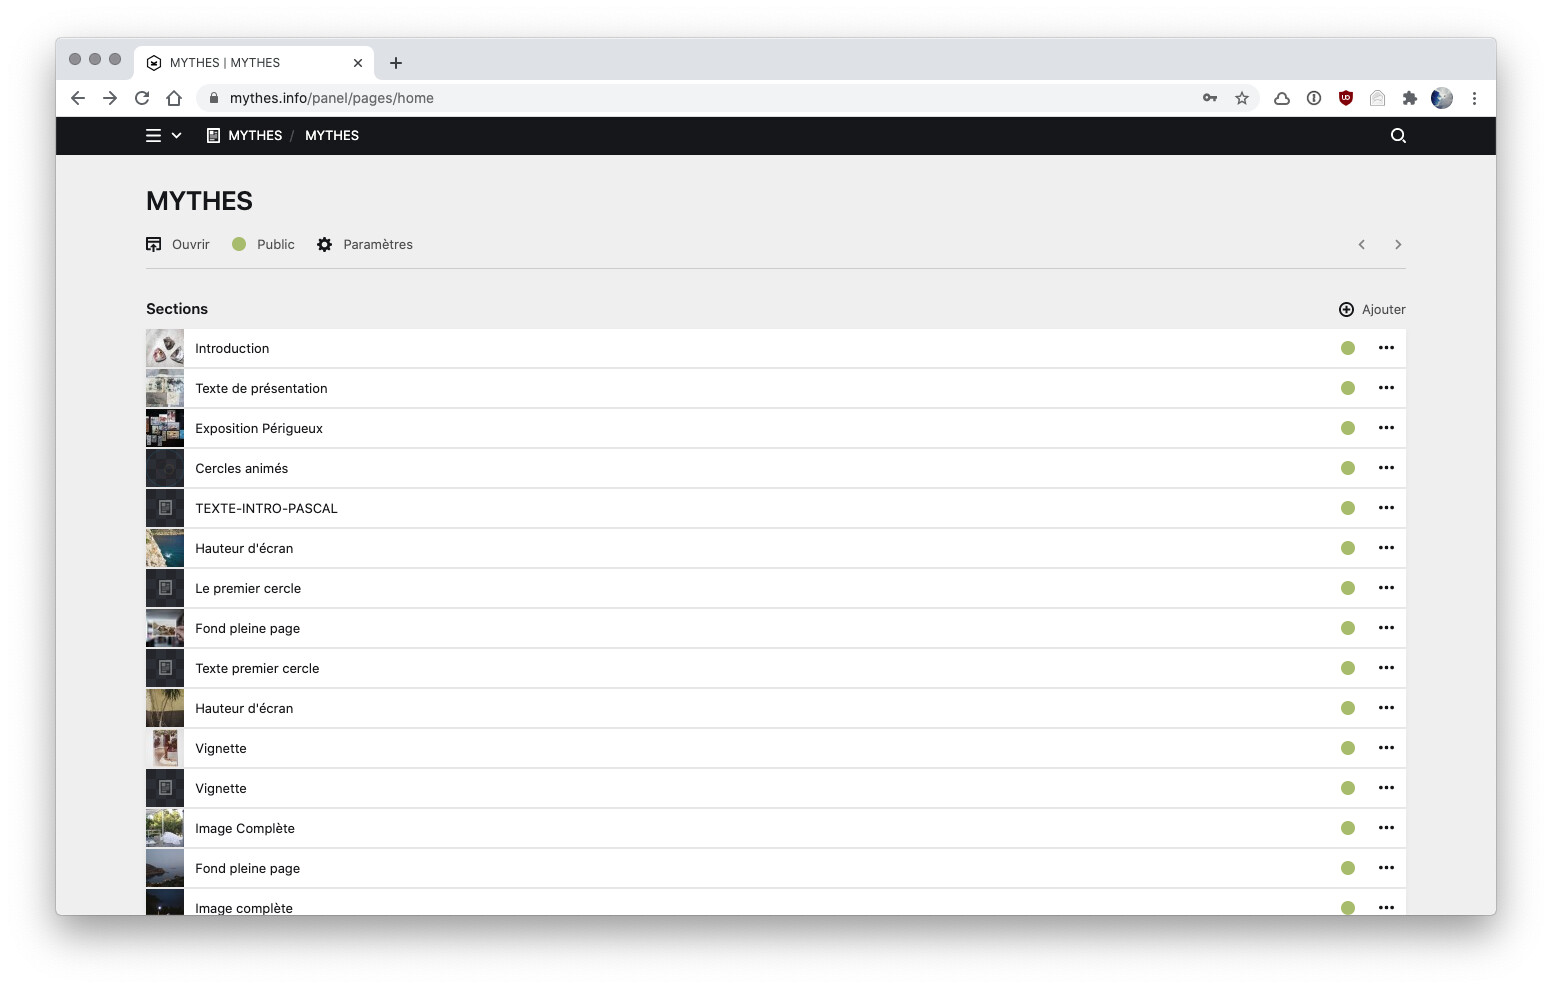Go to the browser home page
This screenshot has height=989, width=1552.
(174, 98)
